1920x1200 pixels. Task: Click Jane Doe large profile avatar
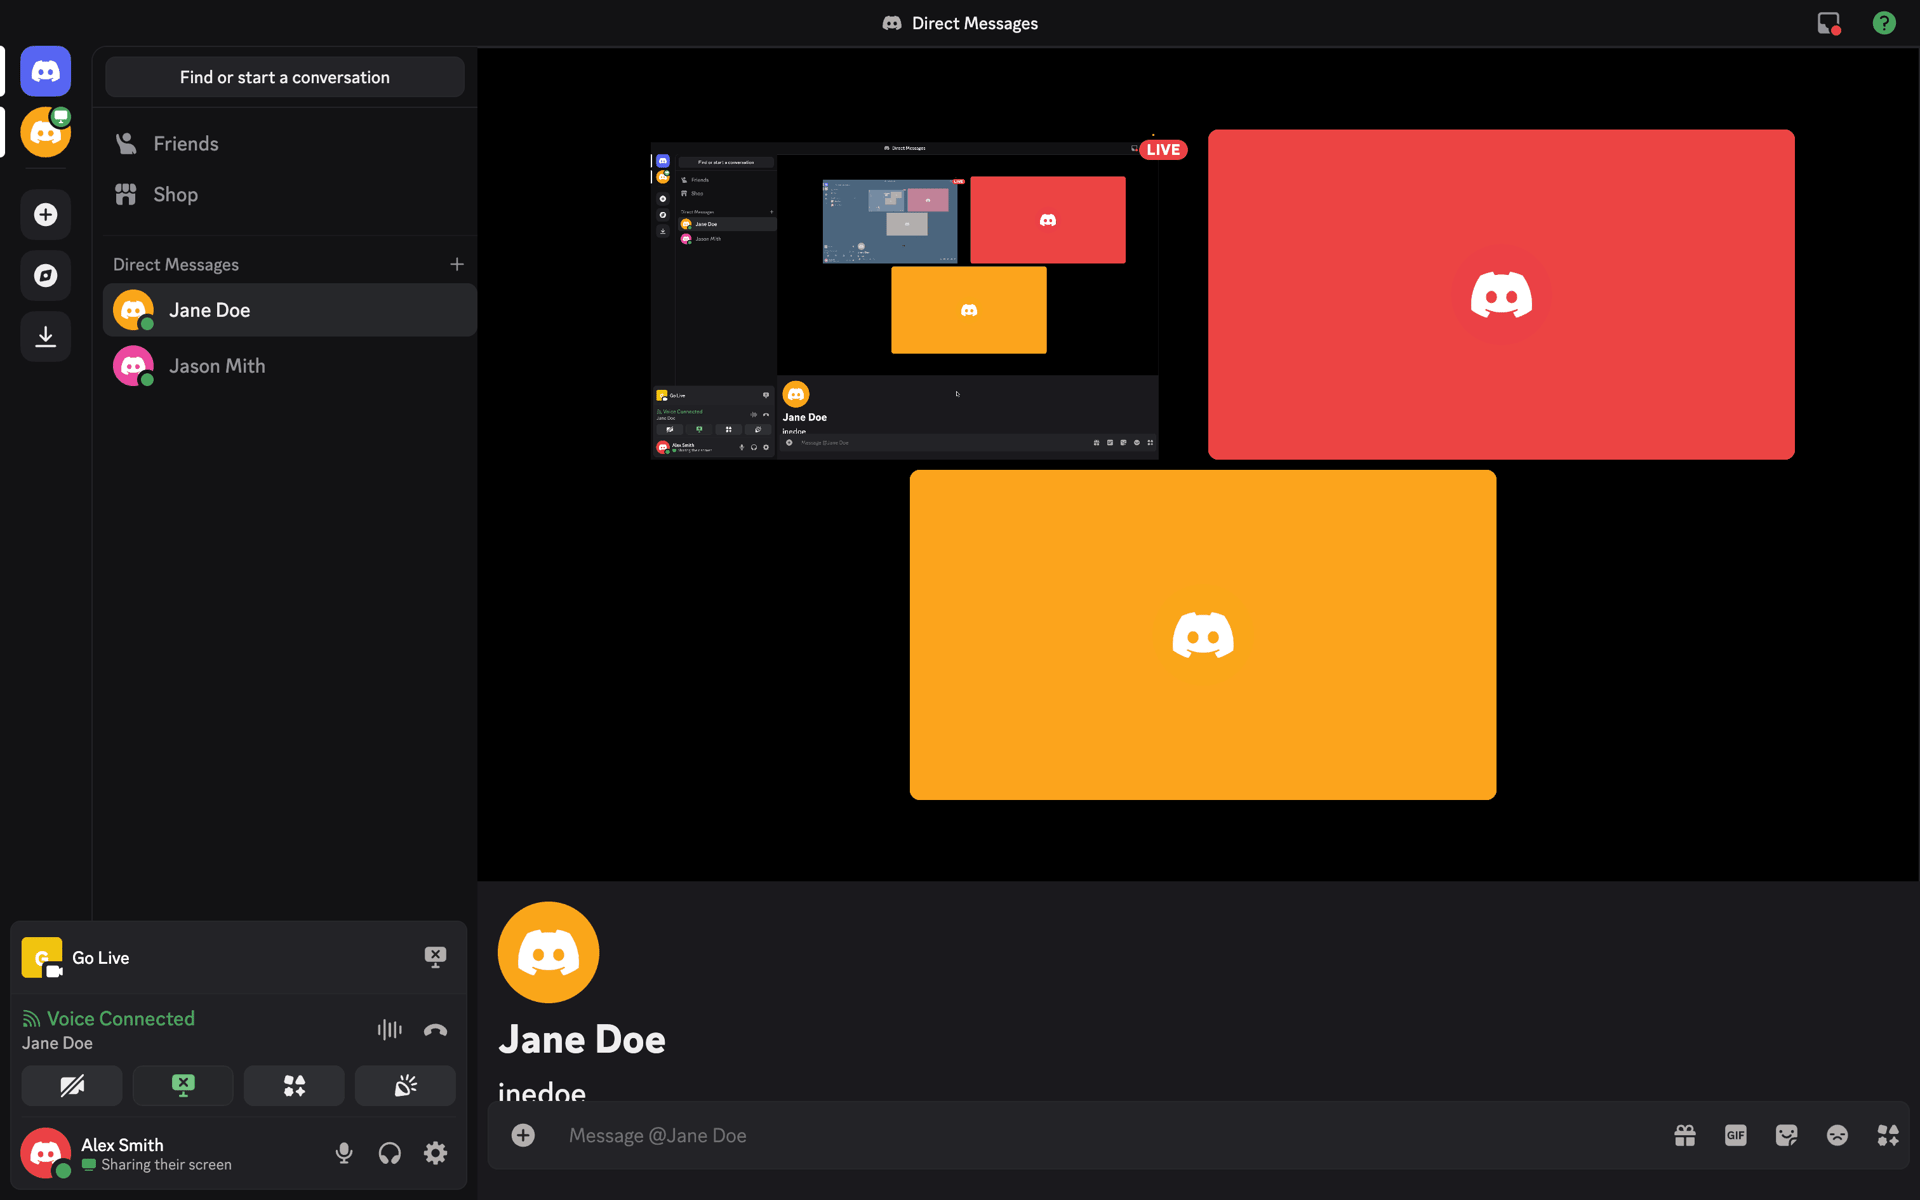click(548, 952)
